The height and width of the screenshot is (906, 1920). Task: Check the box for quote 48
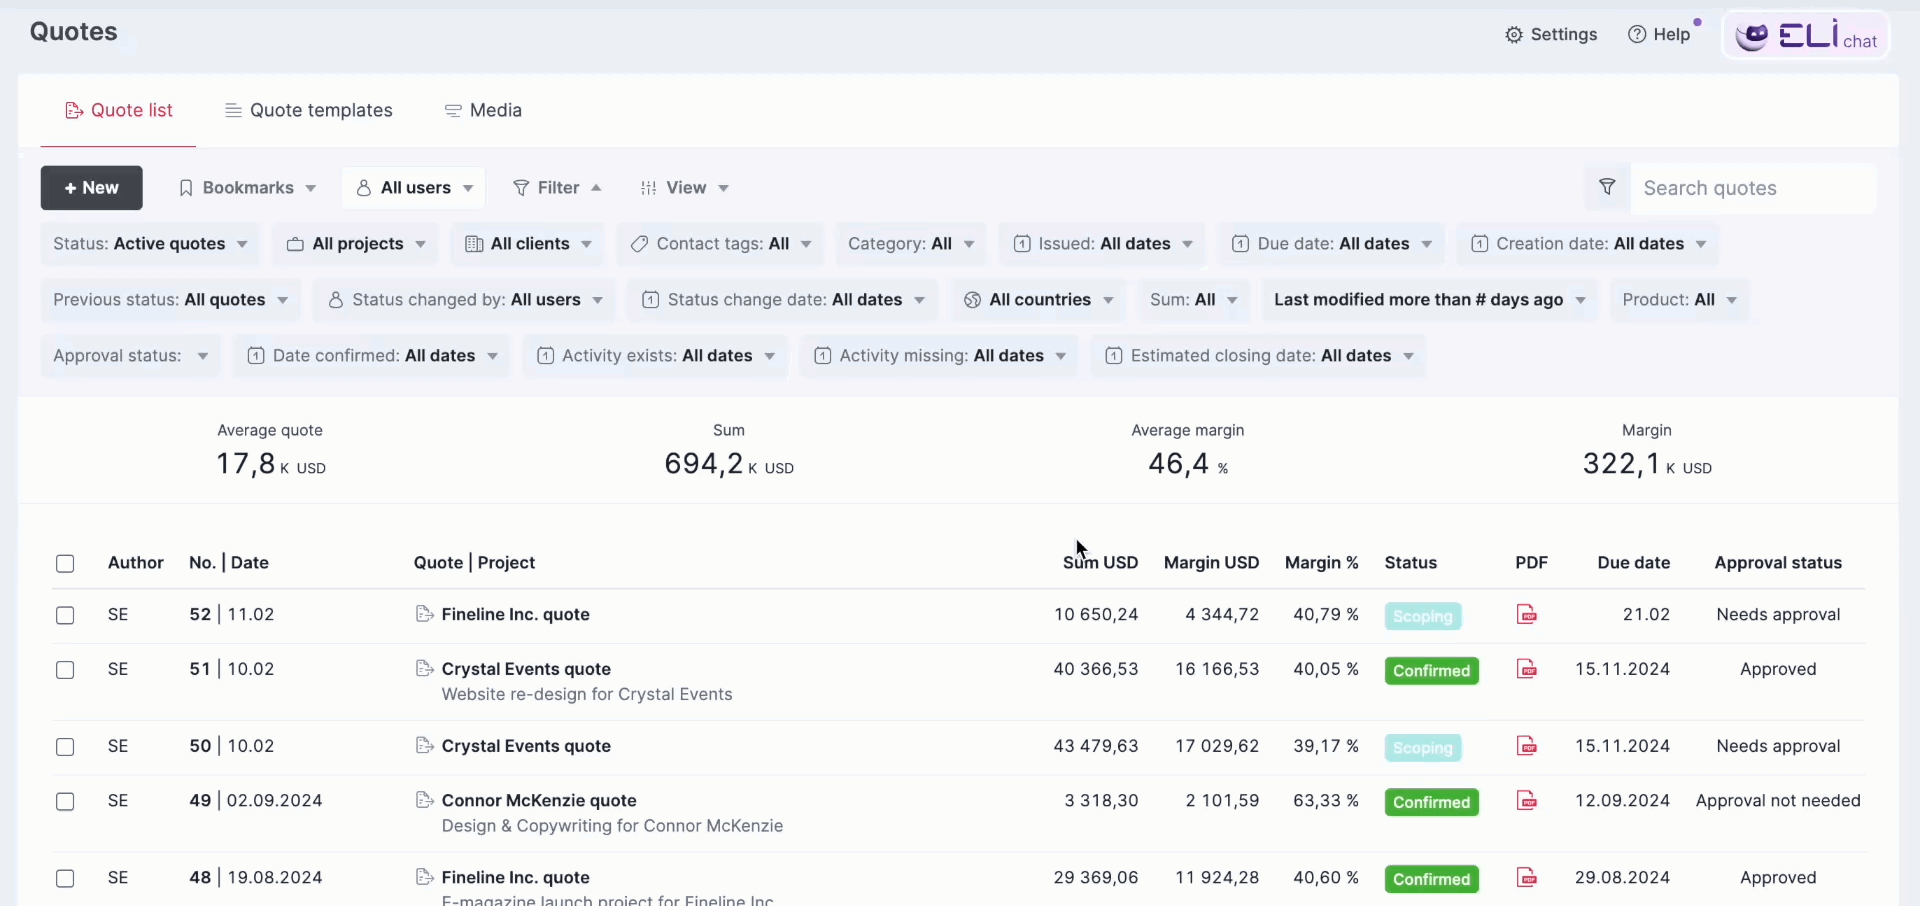click(x=65, y=879)
